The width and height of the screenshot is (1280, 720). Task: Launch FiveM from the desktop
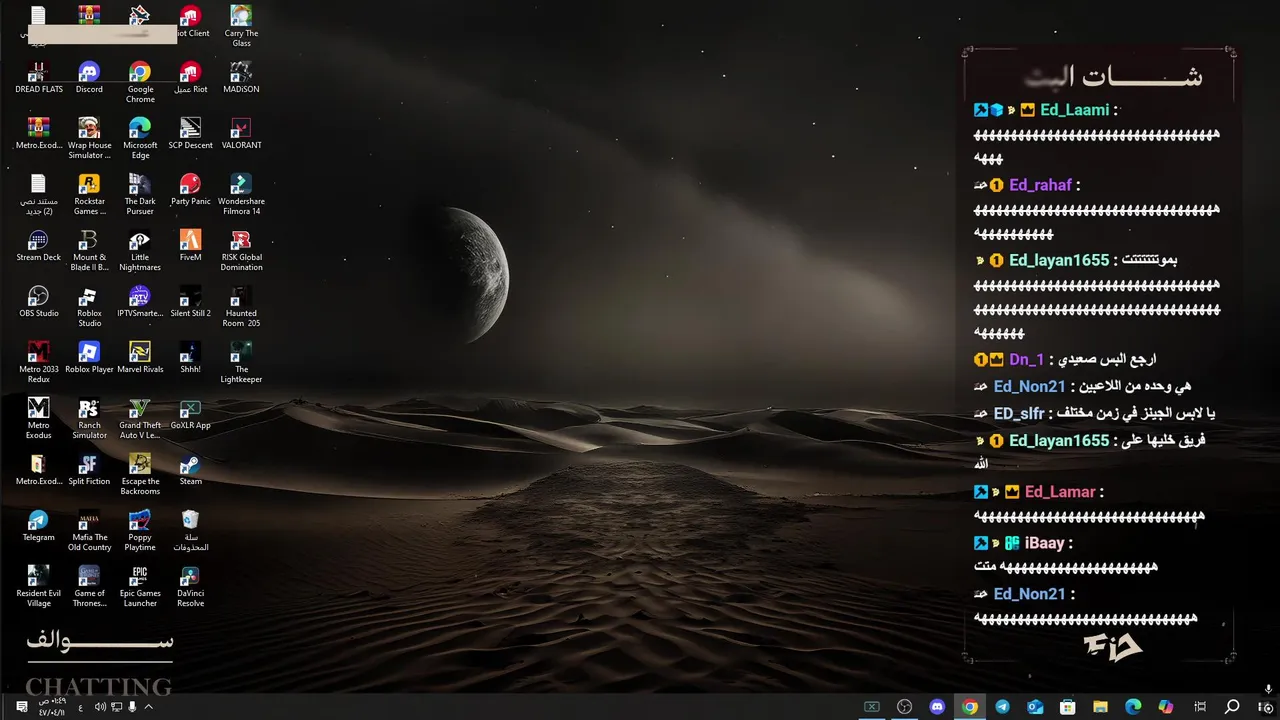coord(190,245)
